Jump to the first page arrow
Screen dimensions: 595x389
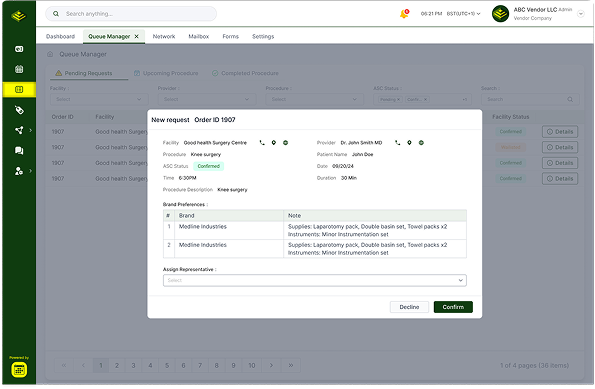click(x=64, y=365)
